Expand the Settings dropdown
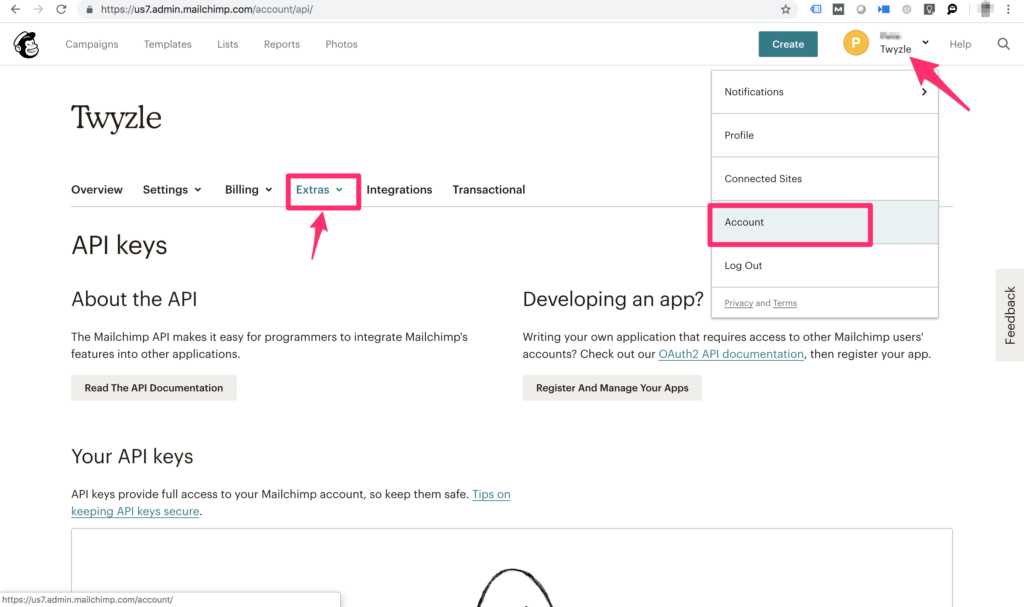 coord(172,190)
